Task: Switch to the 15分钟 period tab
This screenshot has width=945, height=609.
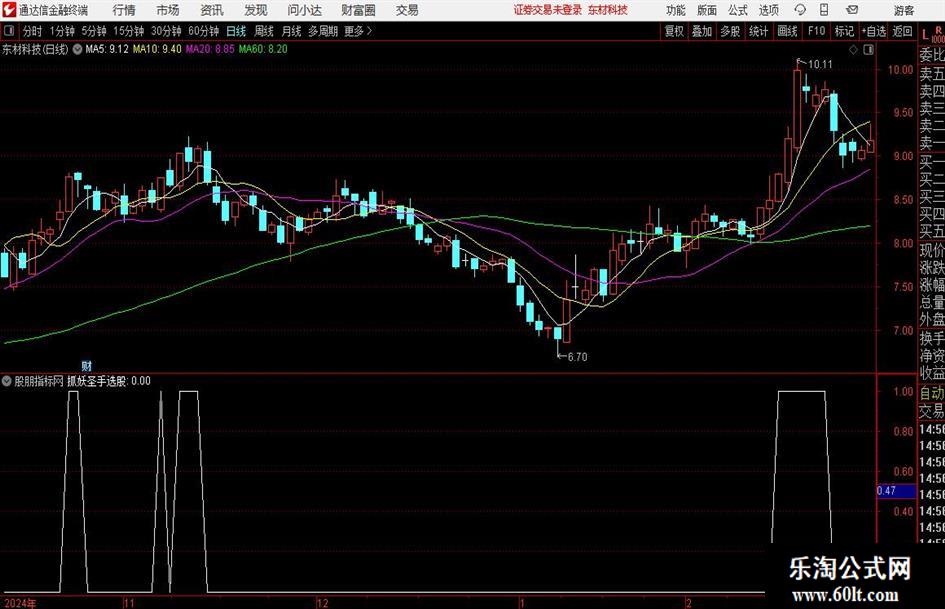Action: pyautogui.click(x=128, y=31)
